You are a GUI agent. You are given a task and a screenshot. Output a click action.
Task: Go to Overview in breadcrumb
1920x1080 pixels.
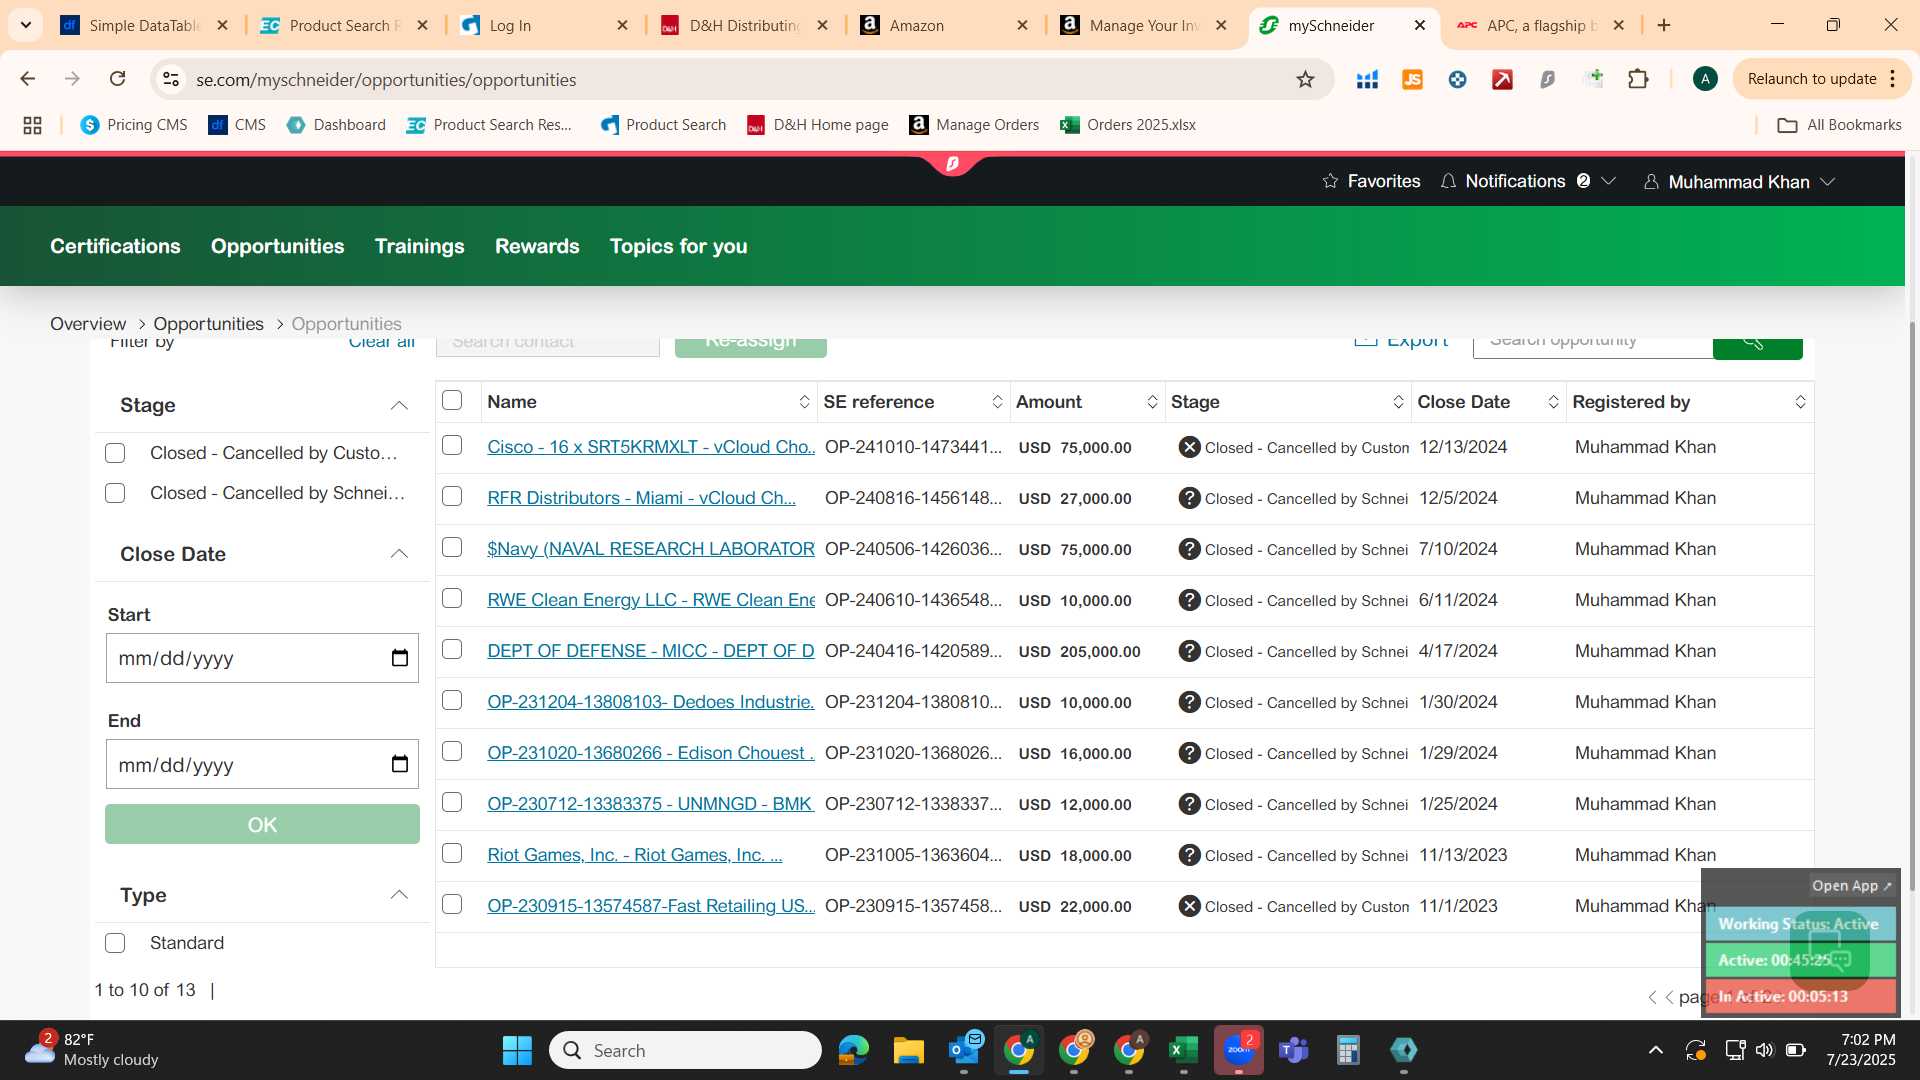88,324
